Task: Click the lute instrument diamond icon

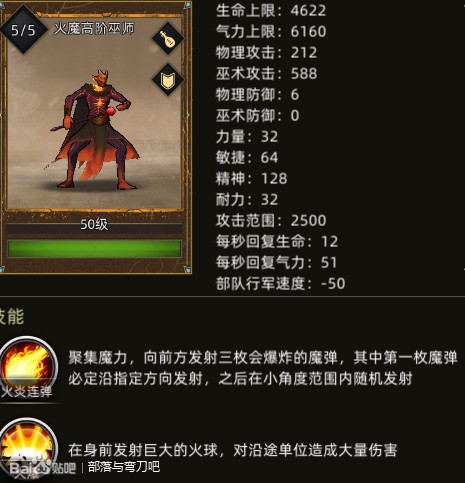Action: (x=168, y=38)
